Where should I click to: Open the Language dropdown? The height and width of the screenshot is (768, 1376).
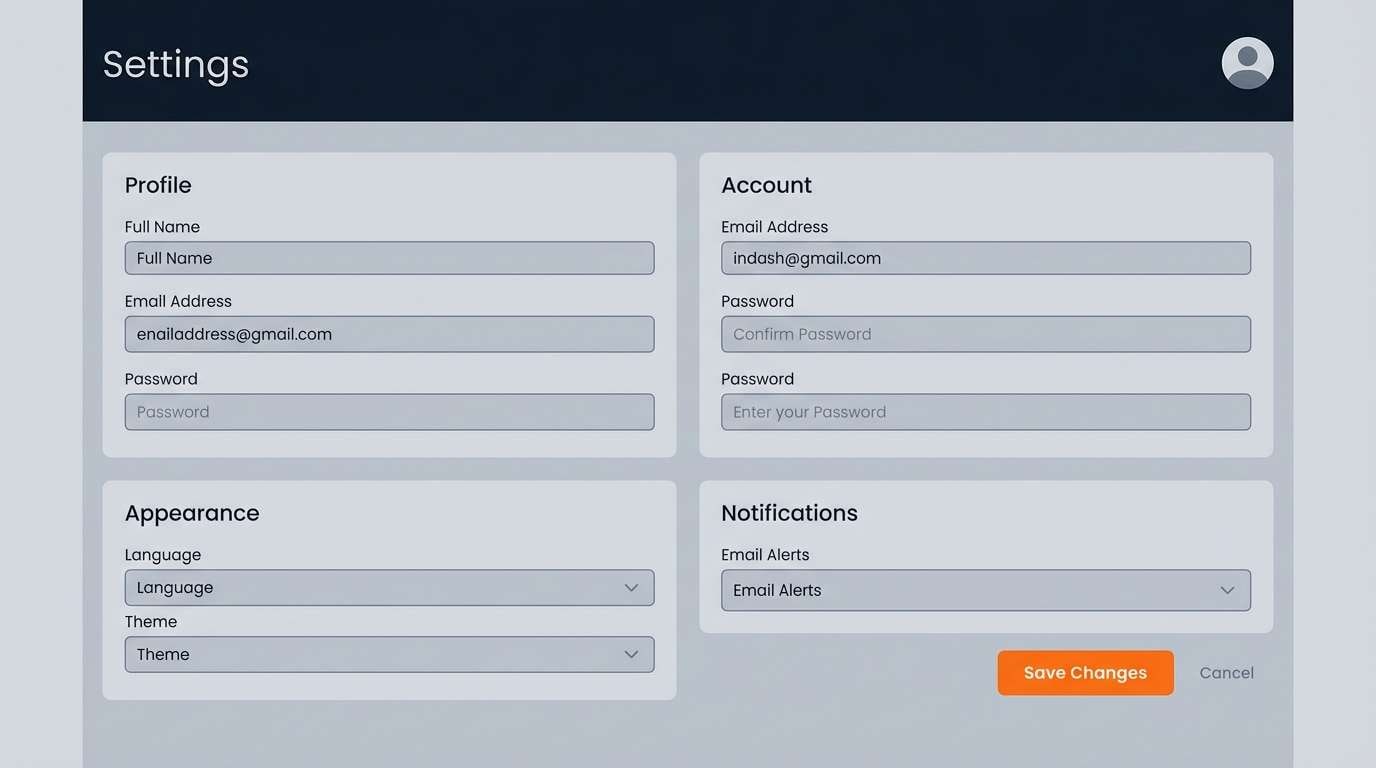[x=389, y=587]
